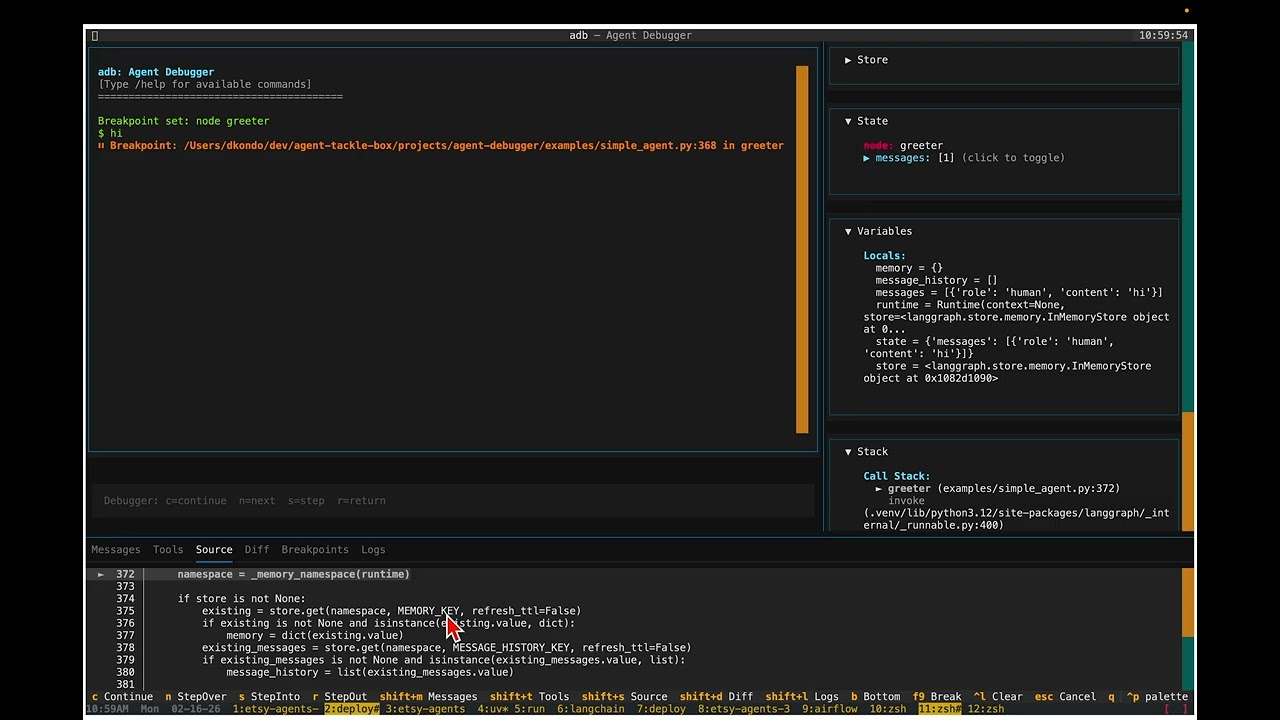Select tmux window 2:deploy
This screenshot has height=720, width=1280.
point(352,709)
